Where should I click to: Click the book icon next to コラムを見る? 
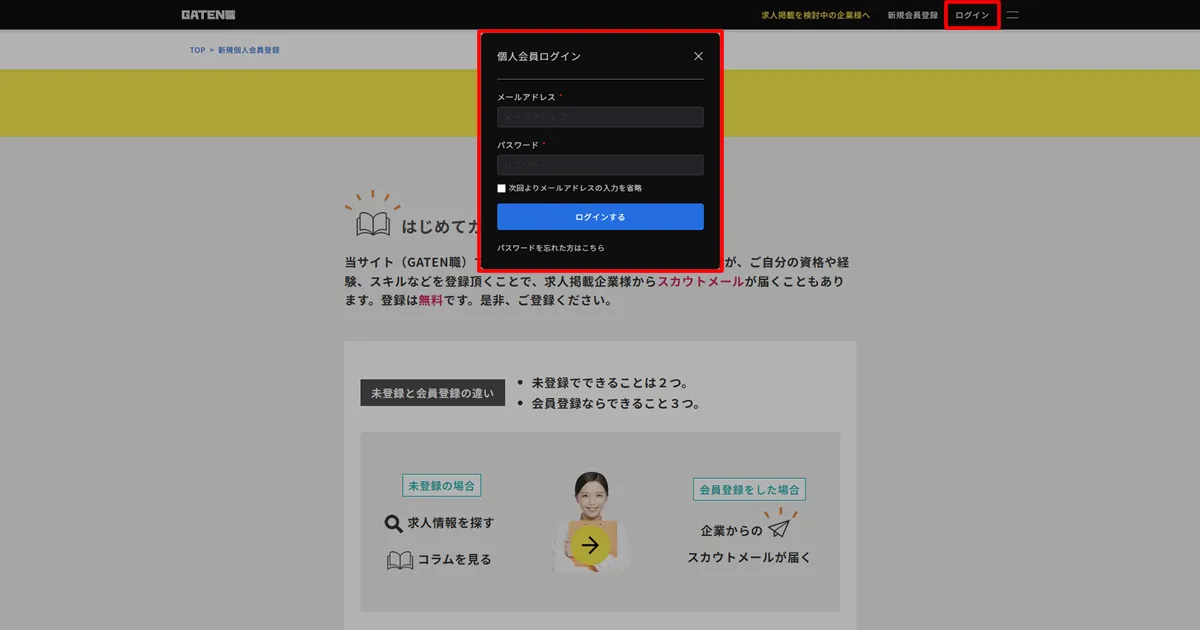click(x=398, y=559)
